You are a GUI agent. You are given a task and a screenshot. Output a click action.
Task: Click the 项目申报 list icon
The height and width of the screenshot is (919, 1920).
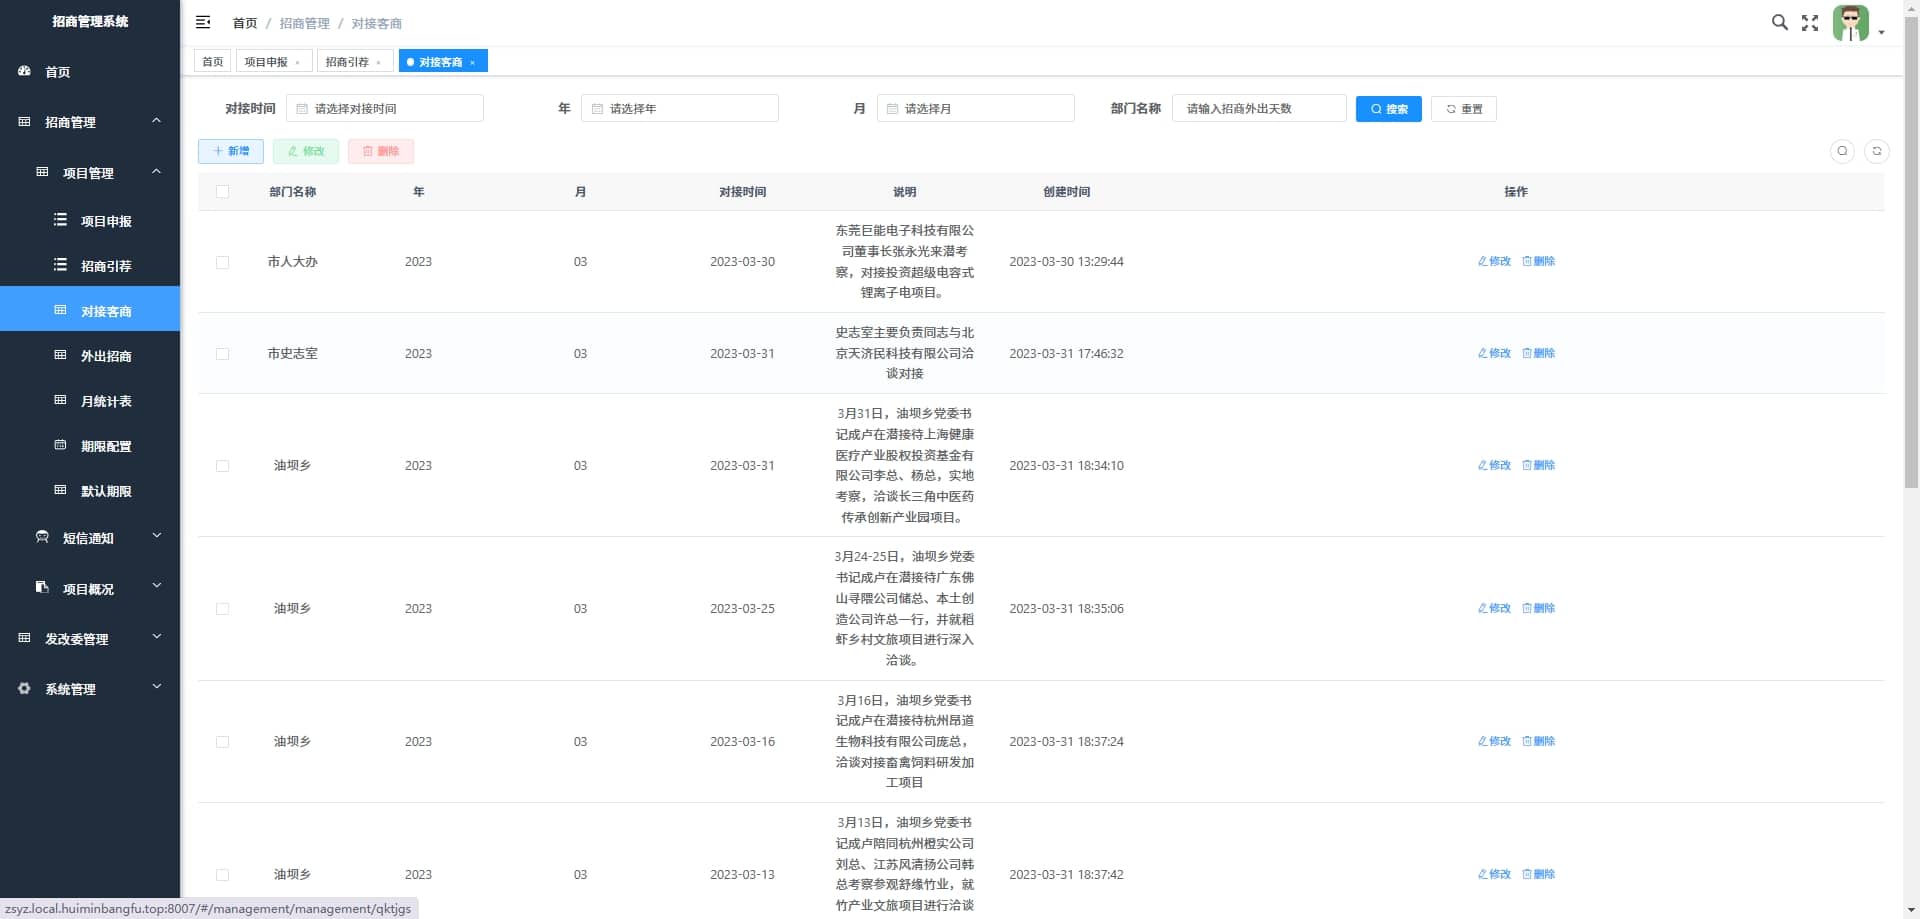coord(61,220)
